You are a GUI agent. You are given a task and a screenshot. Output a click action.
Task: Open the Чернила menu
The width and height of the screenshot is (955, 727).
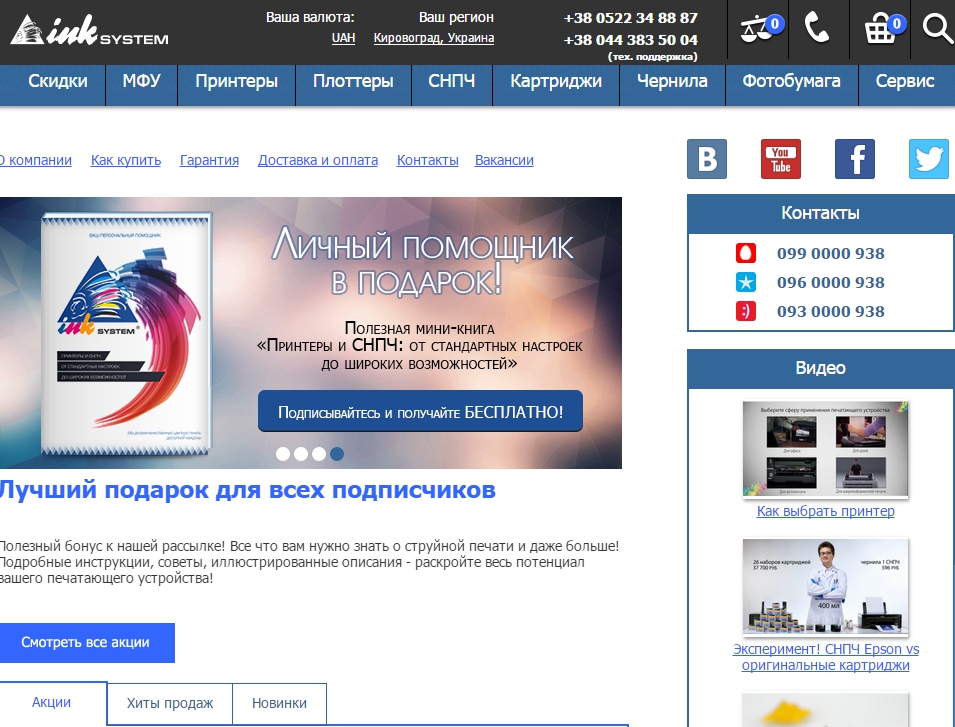pos(672,82)
